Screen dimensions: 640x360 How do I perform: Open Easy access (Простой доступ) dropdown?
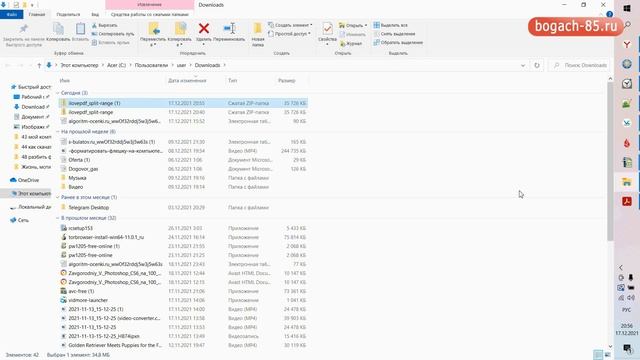(289, 34)
